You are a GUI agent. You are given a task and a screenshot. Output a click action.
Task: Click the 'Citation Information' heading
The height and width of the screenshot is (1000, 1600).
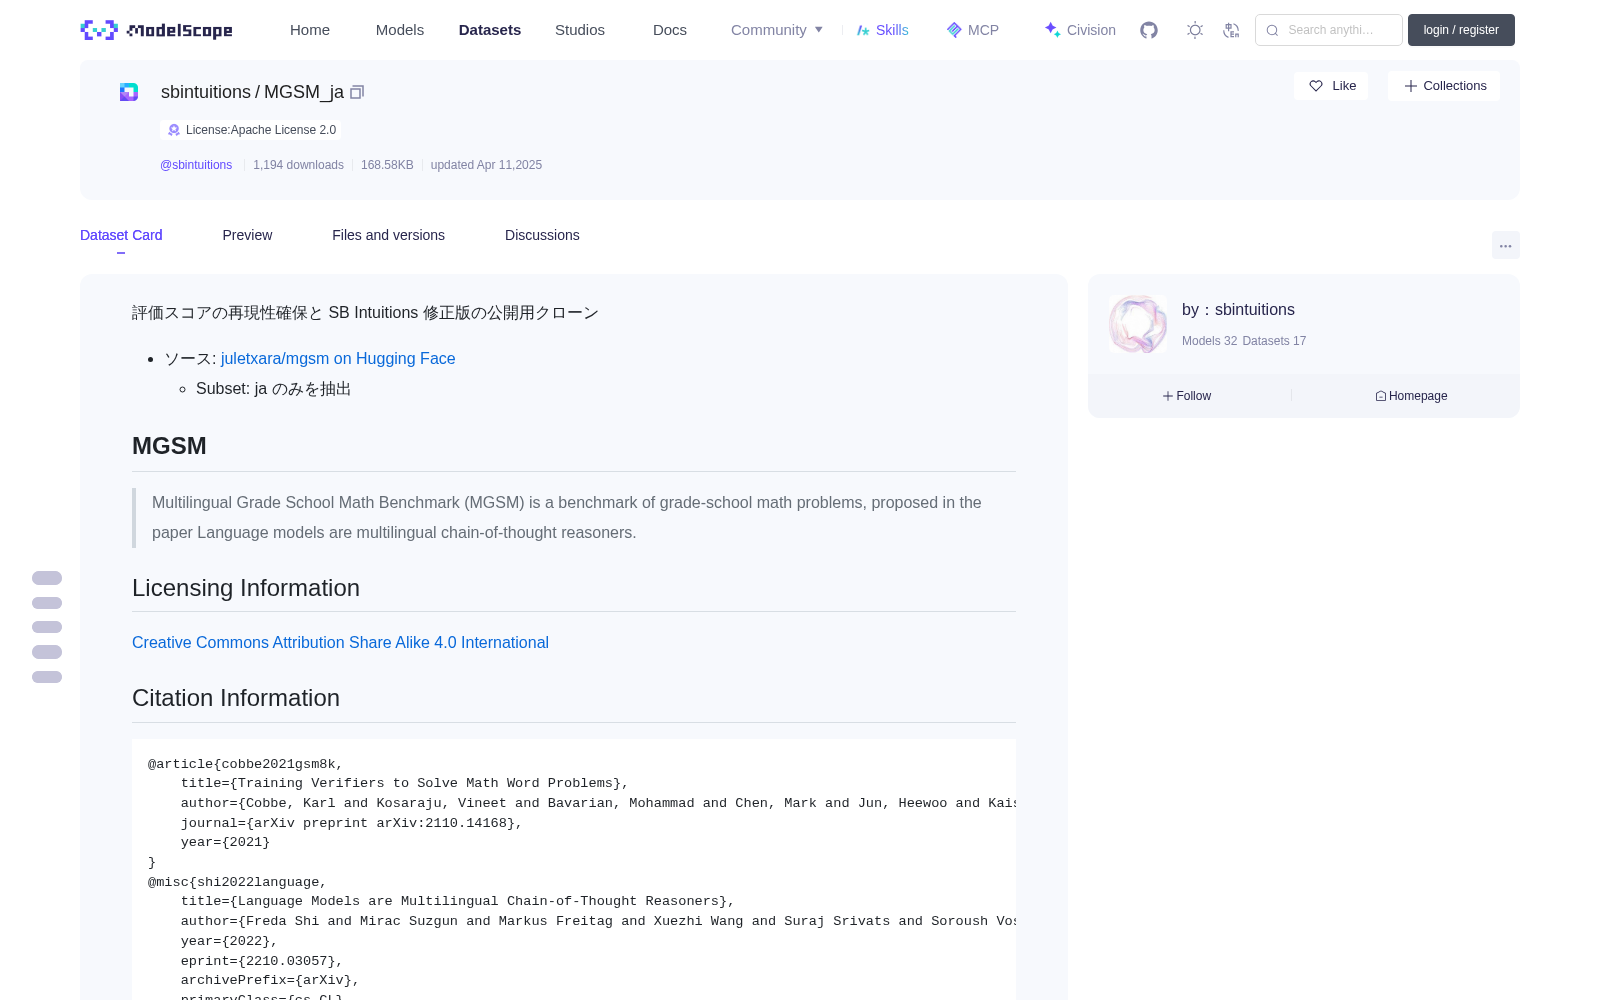[236, 698]
